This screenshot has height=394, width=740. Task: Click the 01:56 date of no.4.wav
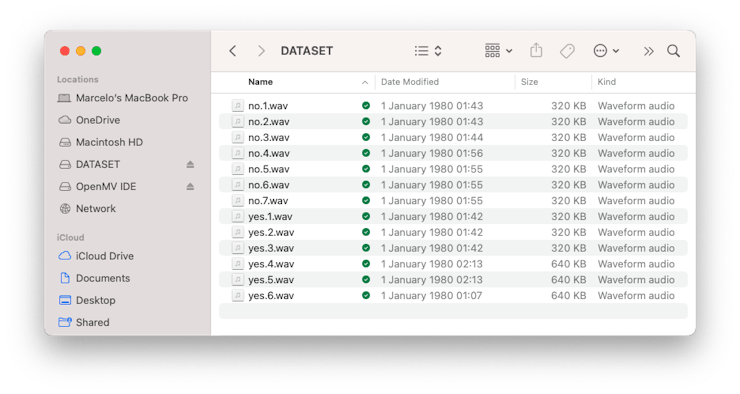[x=432, y=153]
